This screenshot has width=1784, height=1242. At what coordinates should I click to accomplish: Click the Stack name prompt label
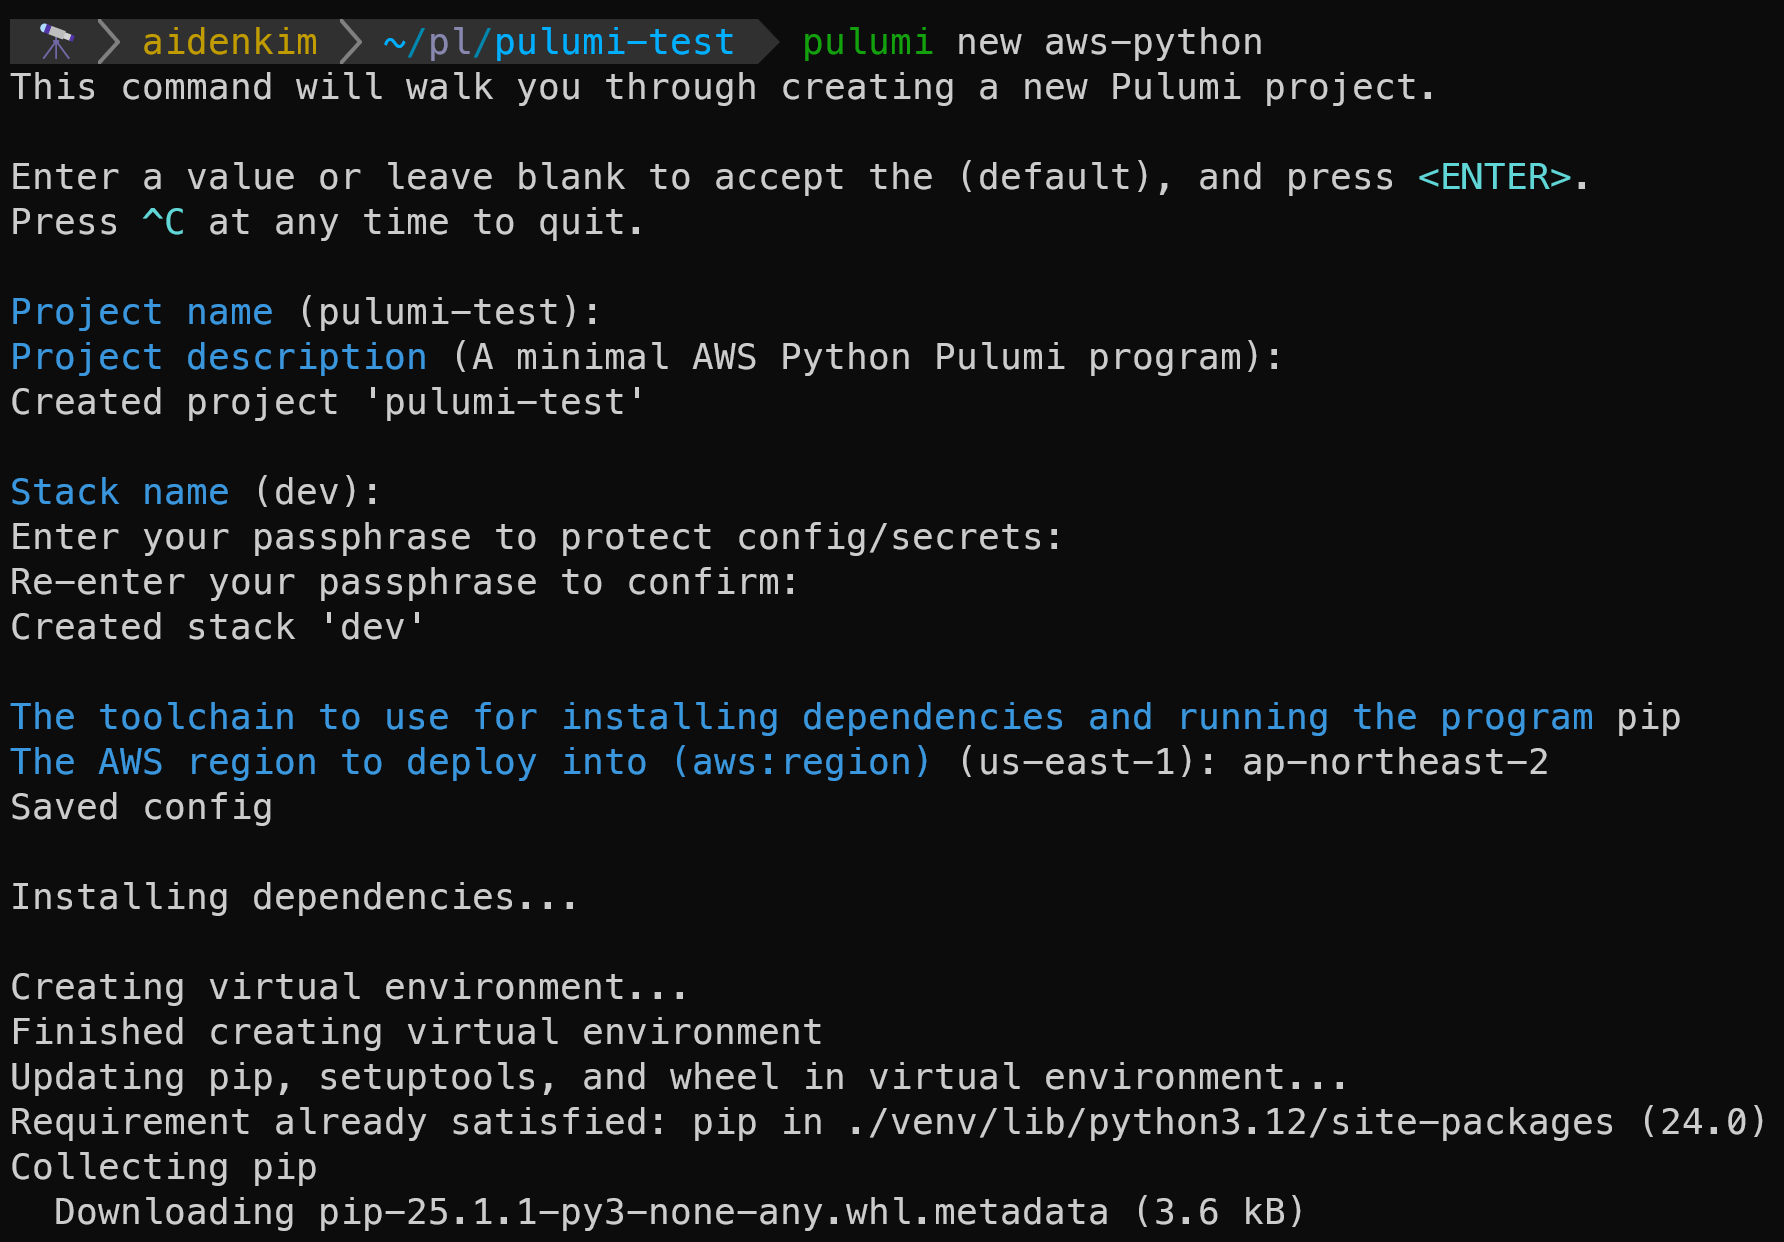coord(120,492)
